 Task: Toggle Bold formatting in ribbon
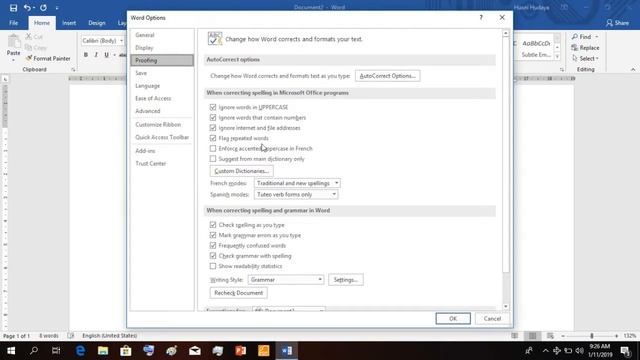[x=86, y=55]
